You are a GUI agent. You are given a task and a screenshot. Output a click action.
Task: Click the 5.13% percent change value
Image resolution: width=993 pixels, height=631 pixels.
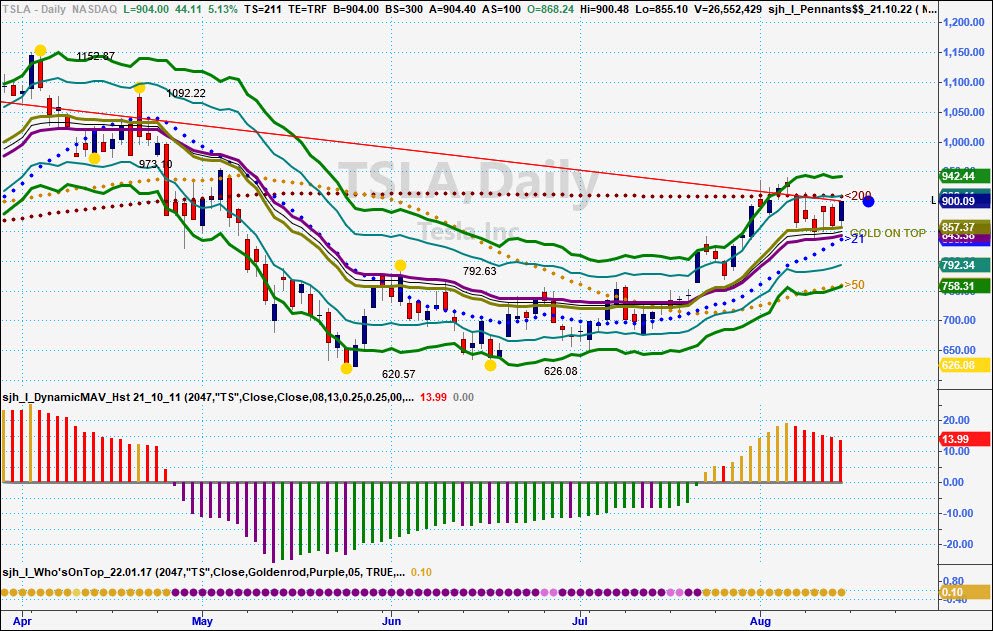(222, 10)
